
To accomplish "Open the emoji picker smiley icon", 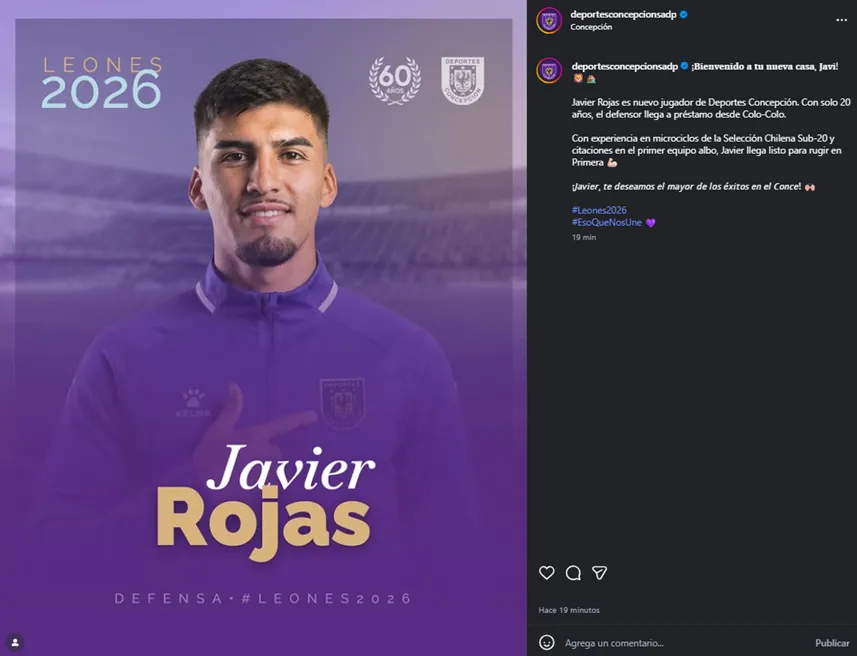I will tap(547, 642).
